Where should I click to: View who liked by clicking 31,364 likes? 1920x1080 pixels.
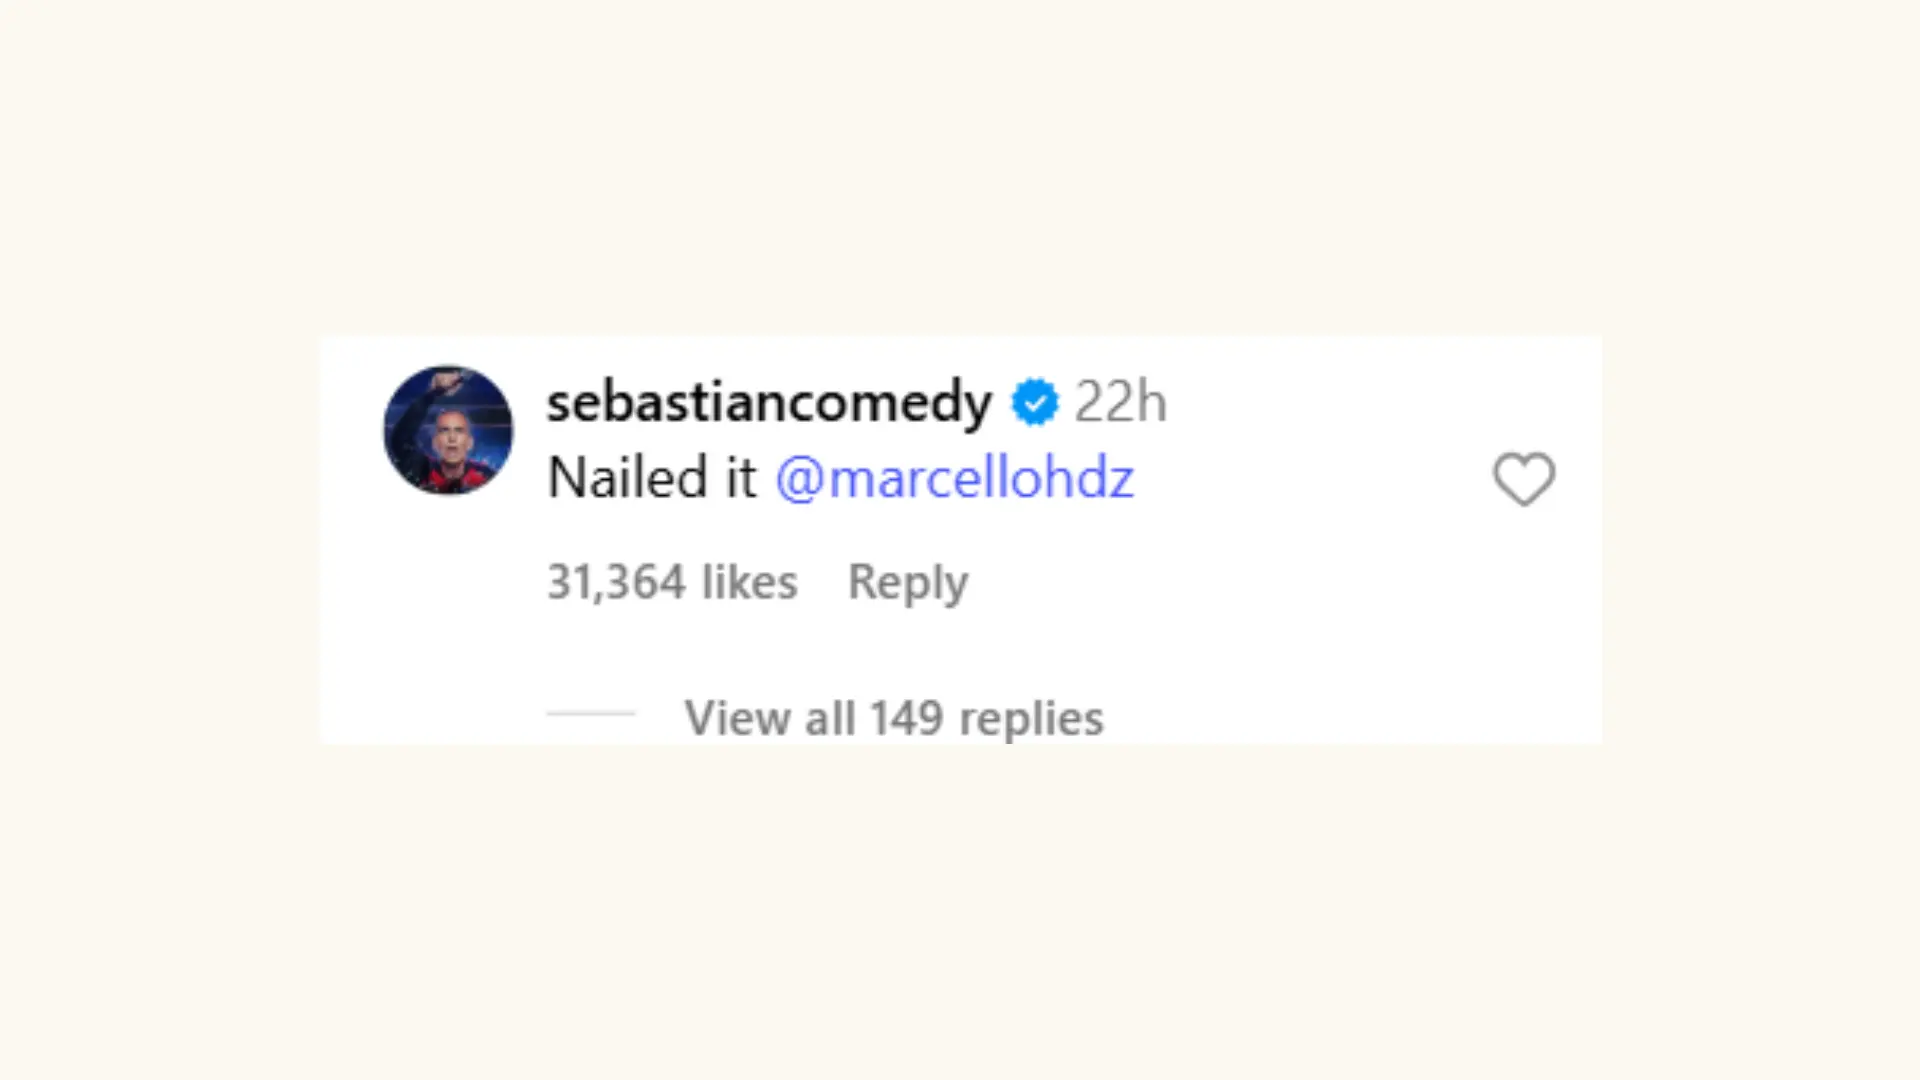point(672,581)
